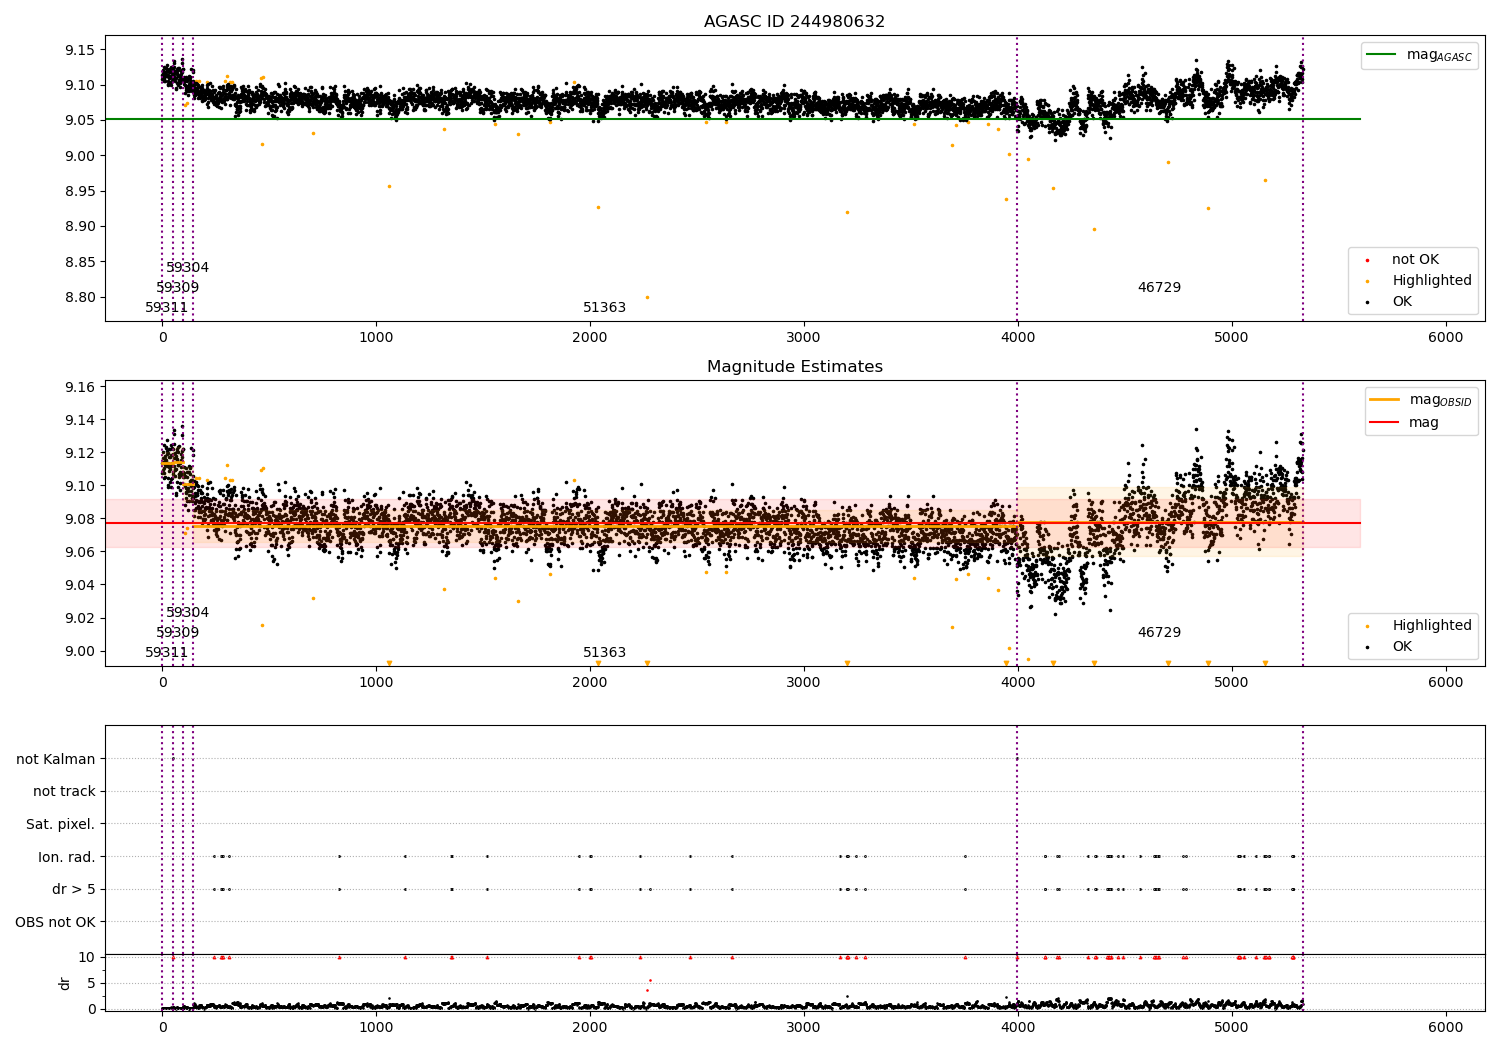Screen dimensions: 1500x1050
Task: Click the 59309 annotation in the top plot
Action: click(x=177, y=288)
